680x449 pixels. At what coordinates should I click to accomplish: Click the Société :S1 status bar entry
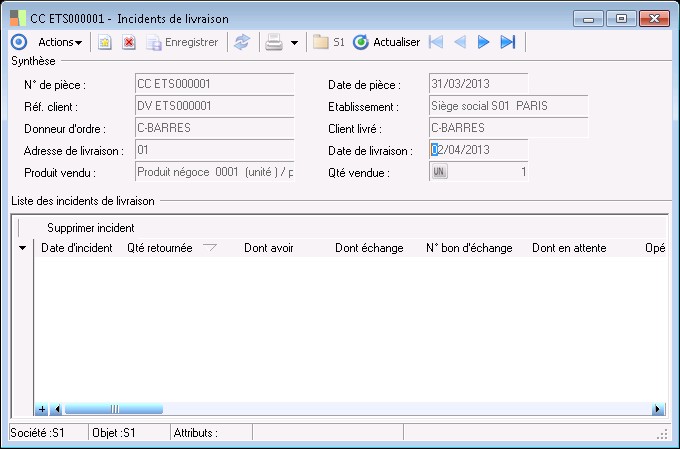(49, 433)
